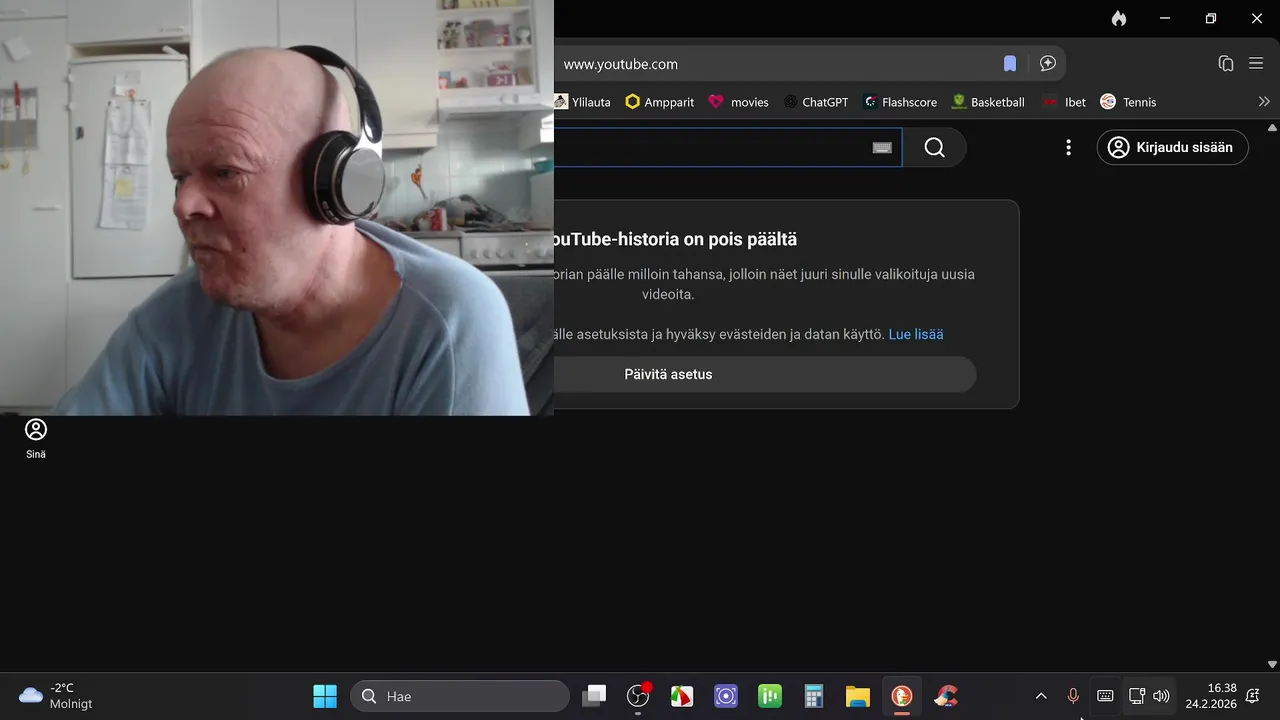Open the Windows Start menu
Screen dimensions: 1280x720
325,696
